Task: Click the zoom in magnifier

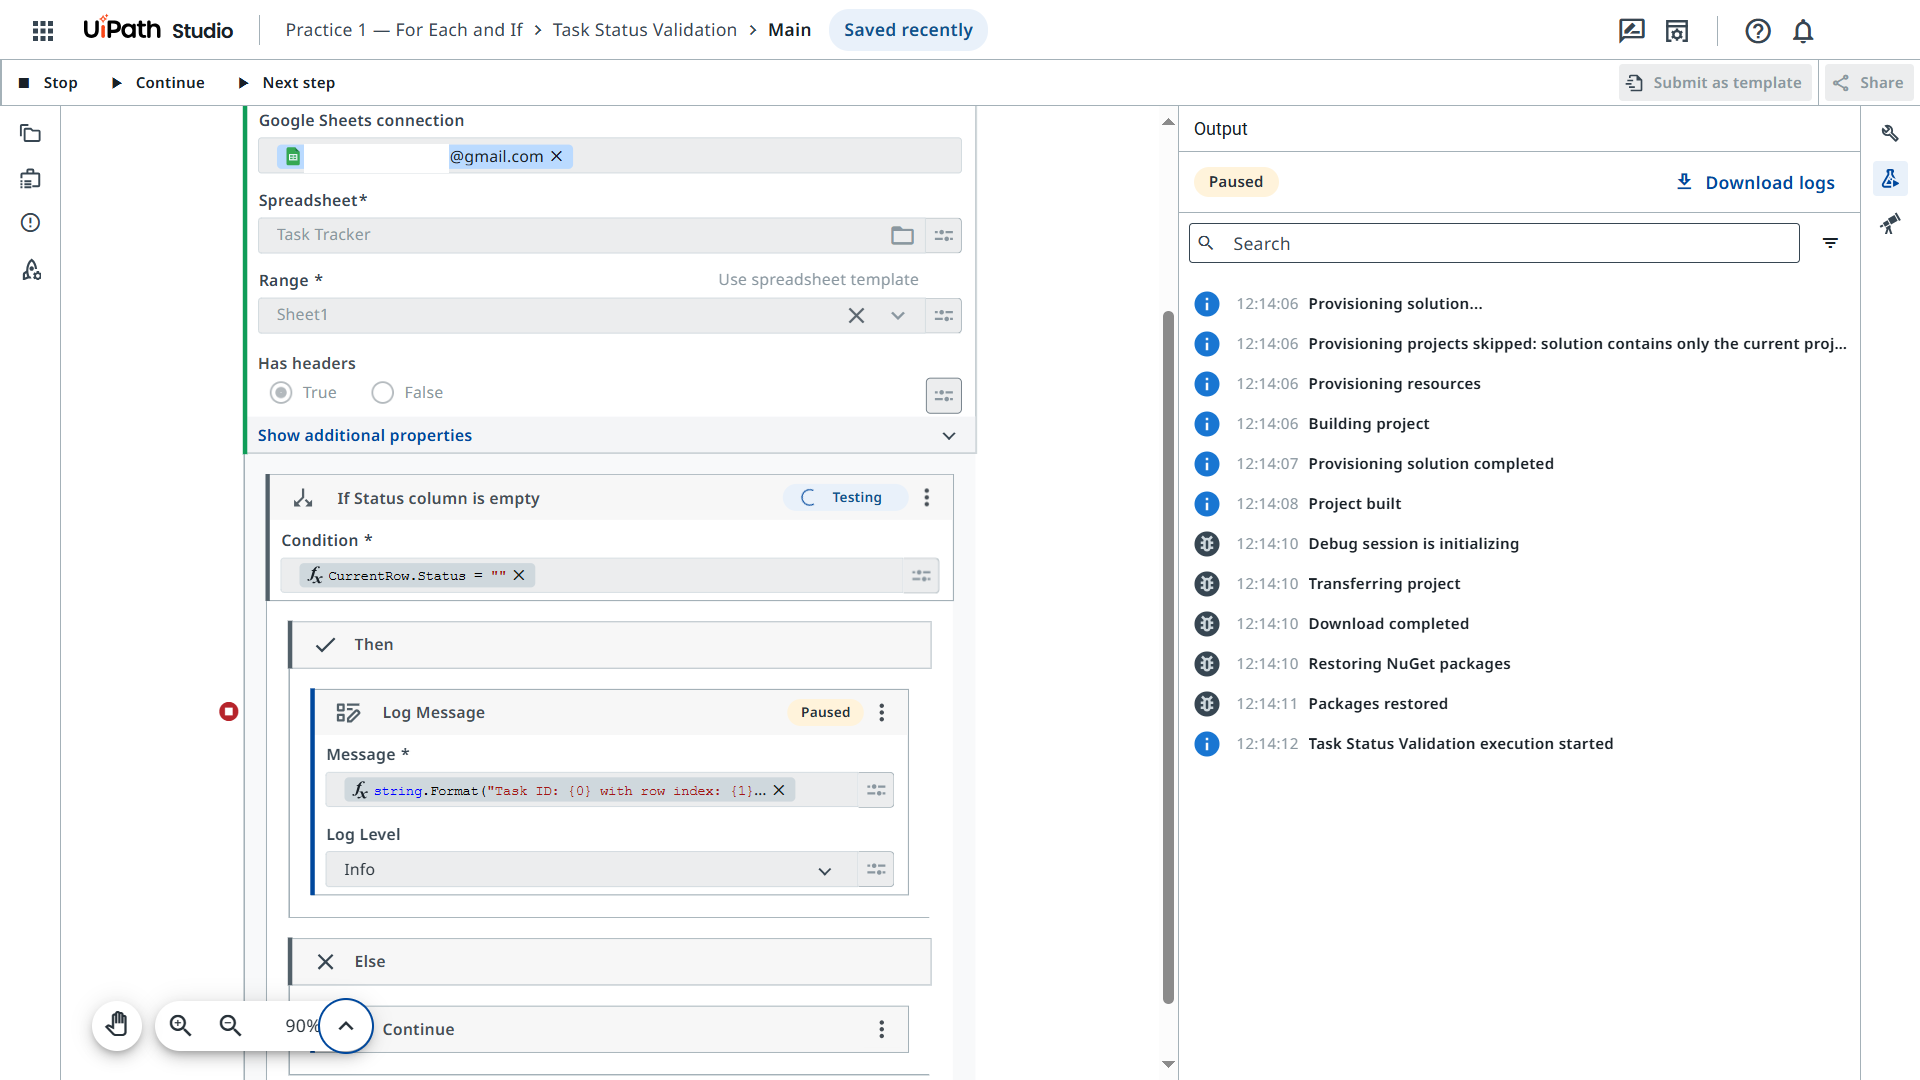Action: tap(180, 1025)
